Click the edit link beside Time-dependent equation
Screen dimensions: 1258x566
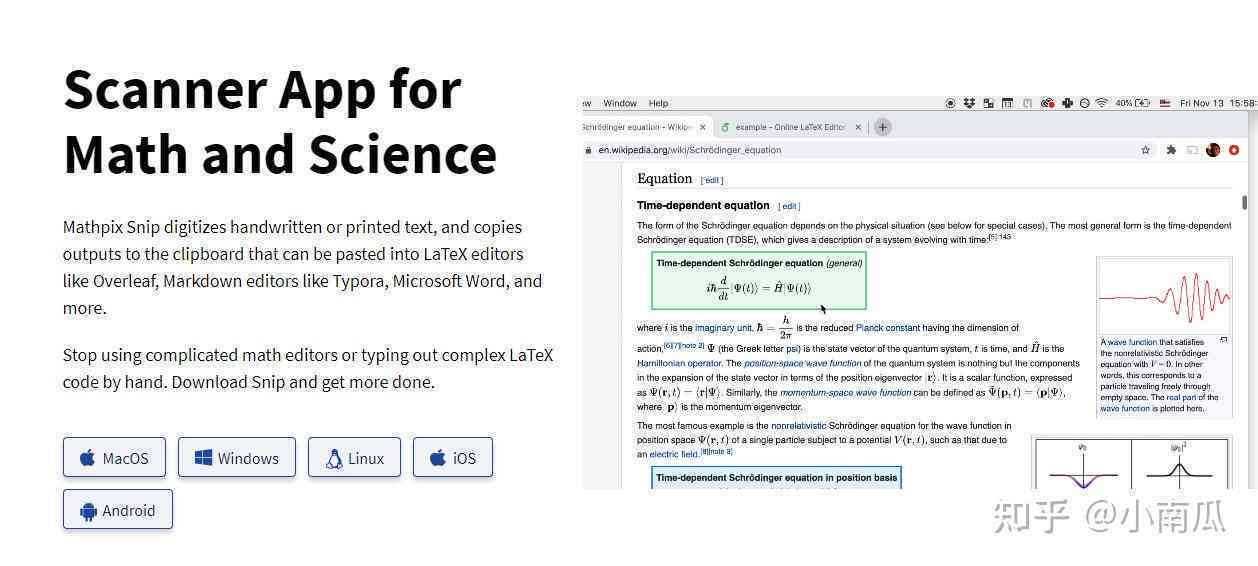pos(789,206)
